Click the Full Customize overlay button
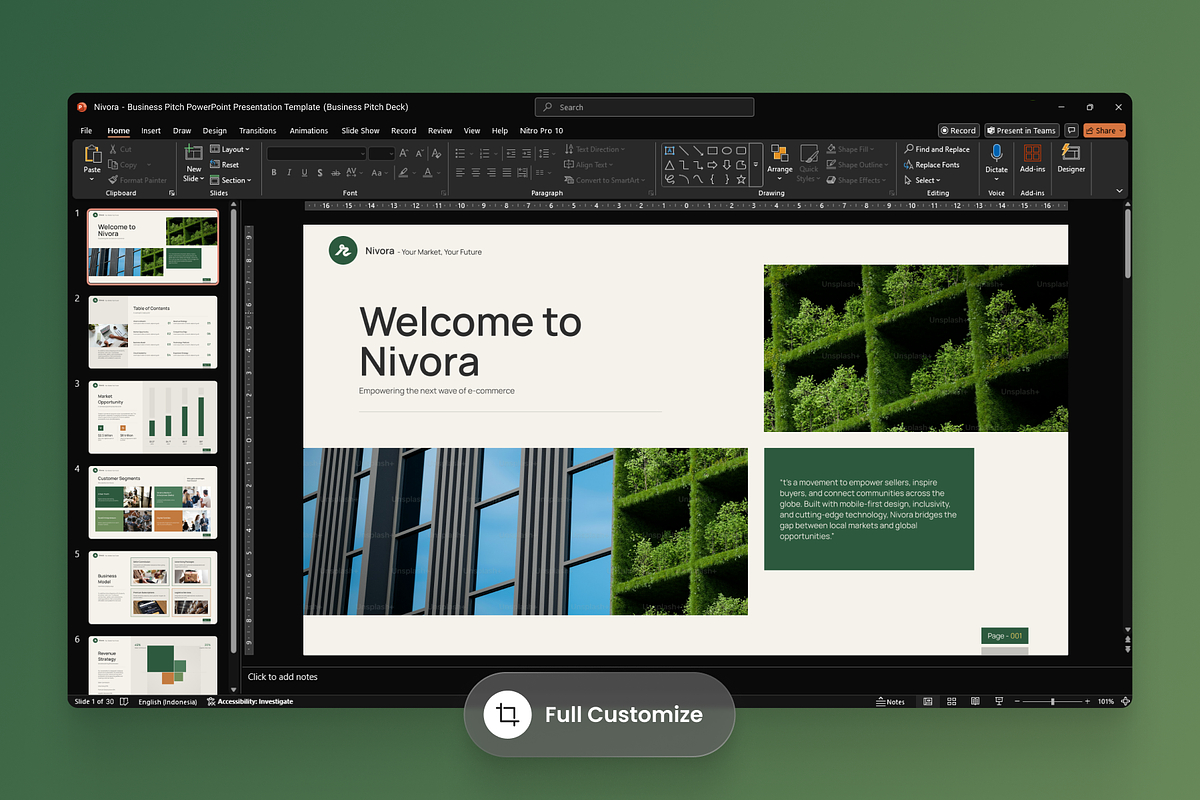Viewport: 1200px width, 800px height. [x=599, y=714]
